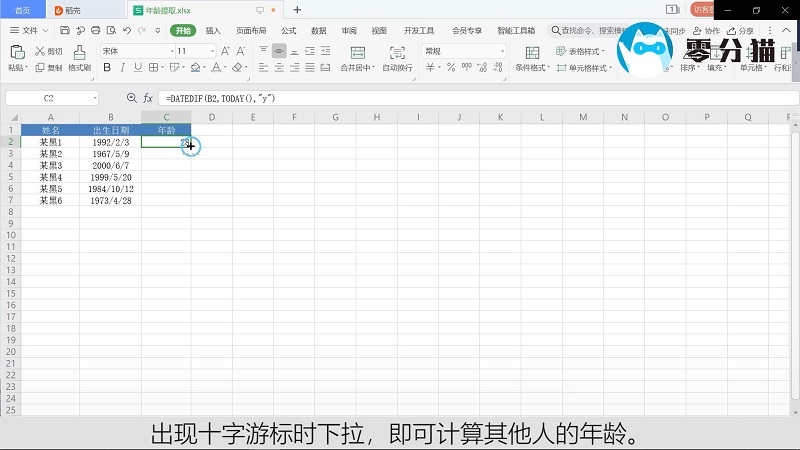Click the zoom magnifier next to fx
Viewport: 800px width, 450px height.
coord(132,98)
